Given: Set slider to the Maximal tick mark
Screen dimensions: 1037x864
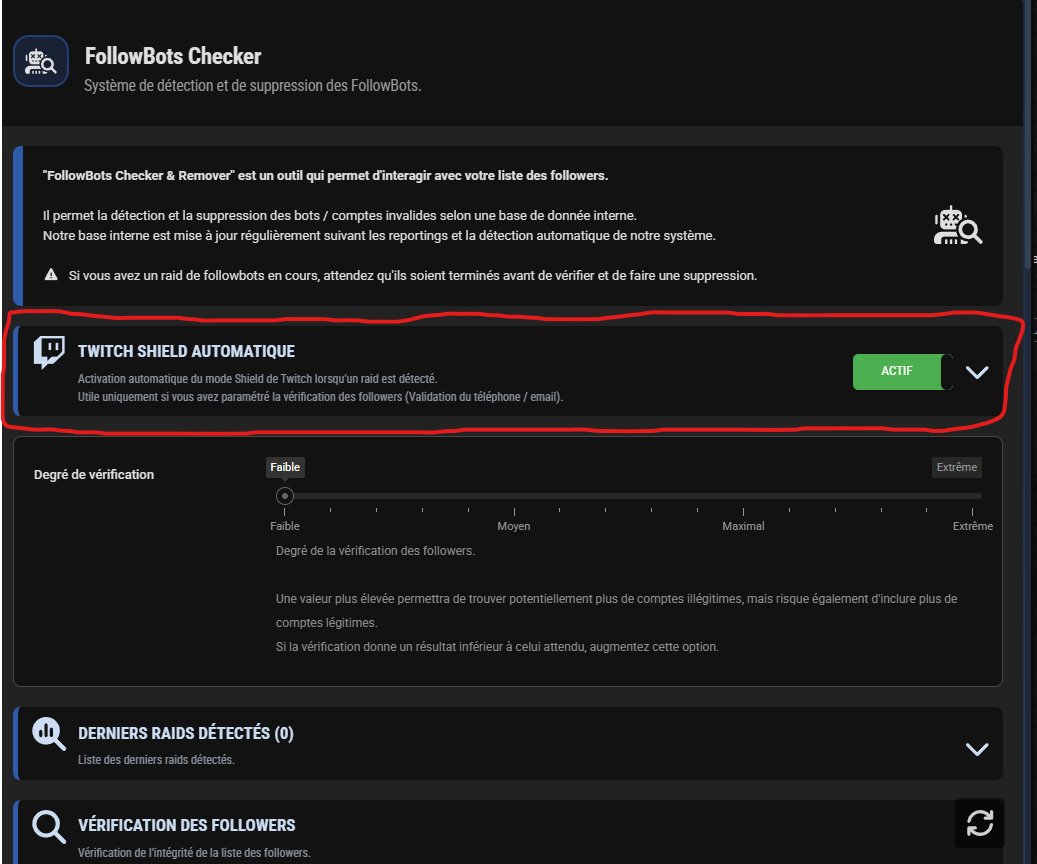Looking at the screenshot, I should [x=743, y=511].
